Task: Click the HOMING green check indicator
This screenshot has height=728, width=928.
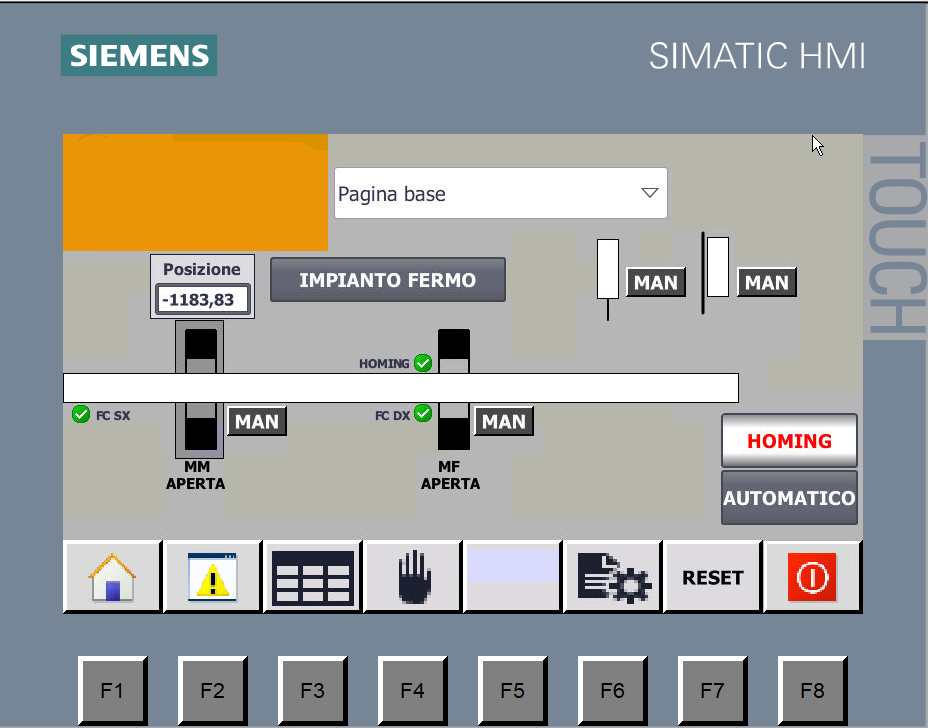Action: [423, 363]
